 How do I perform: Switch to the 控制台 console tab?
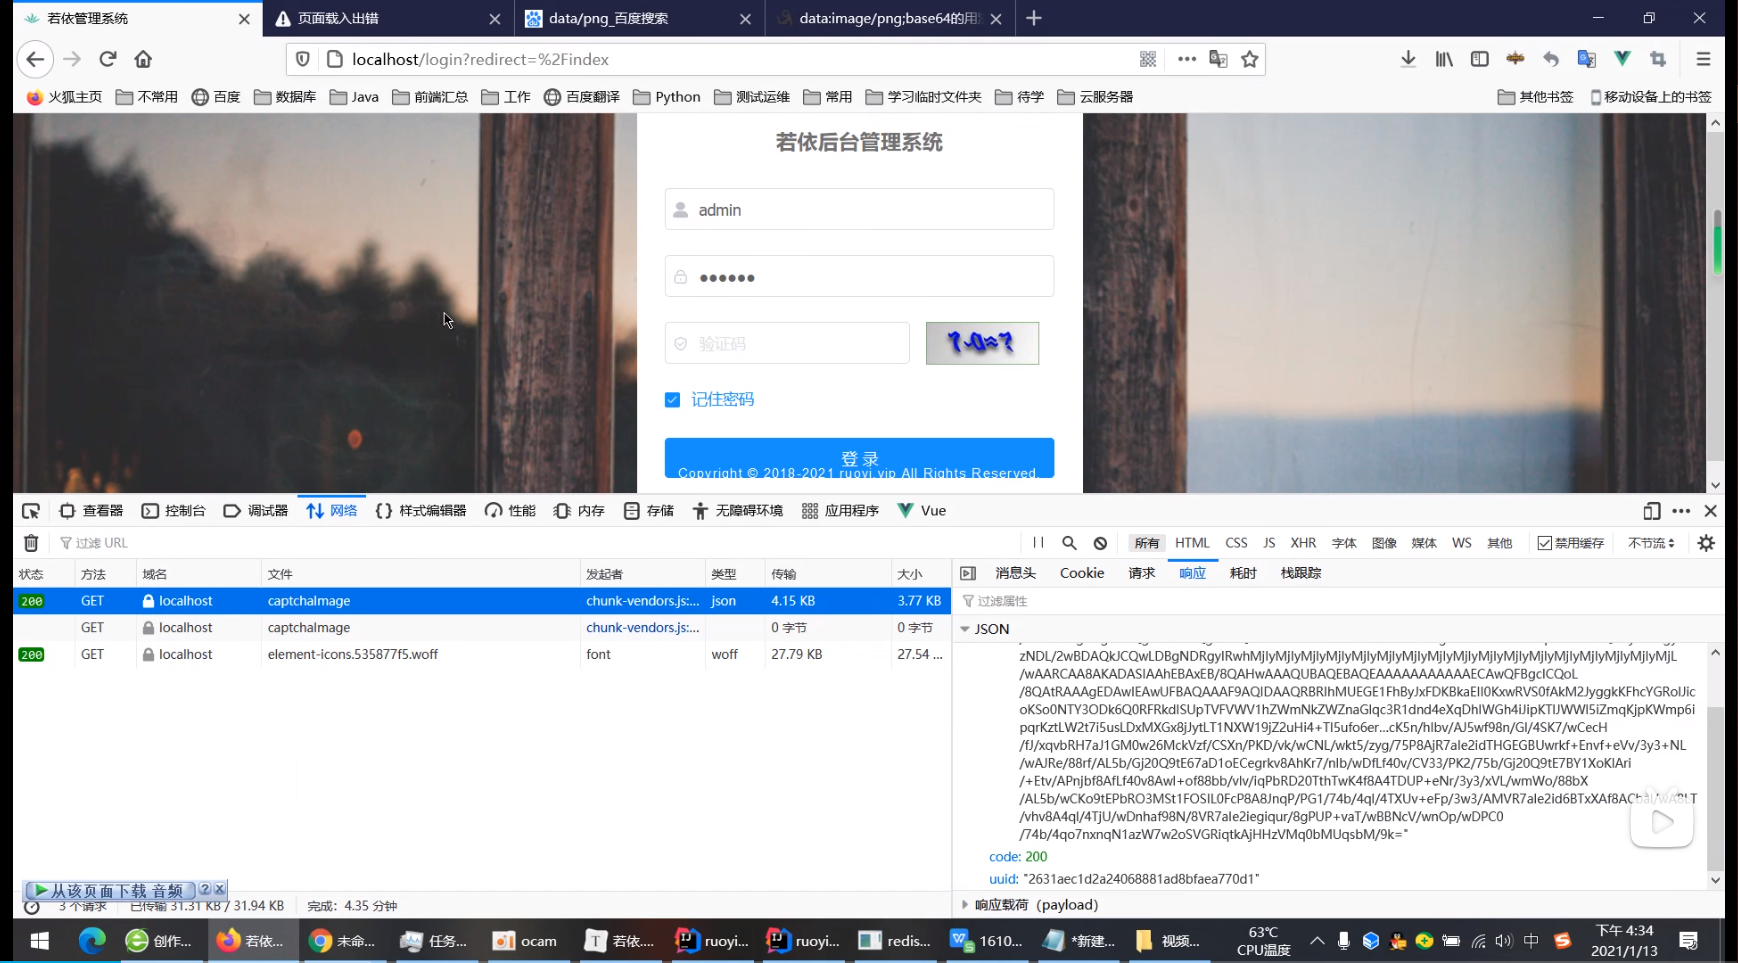174,511
